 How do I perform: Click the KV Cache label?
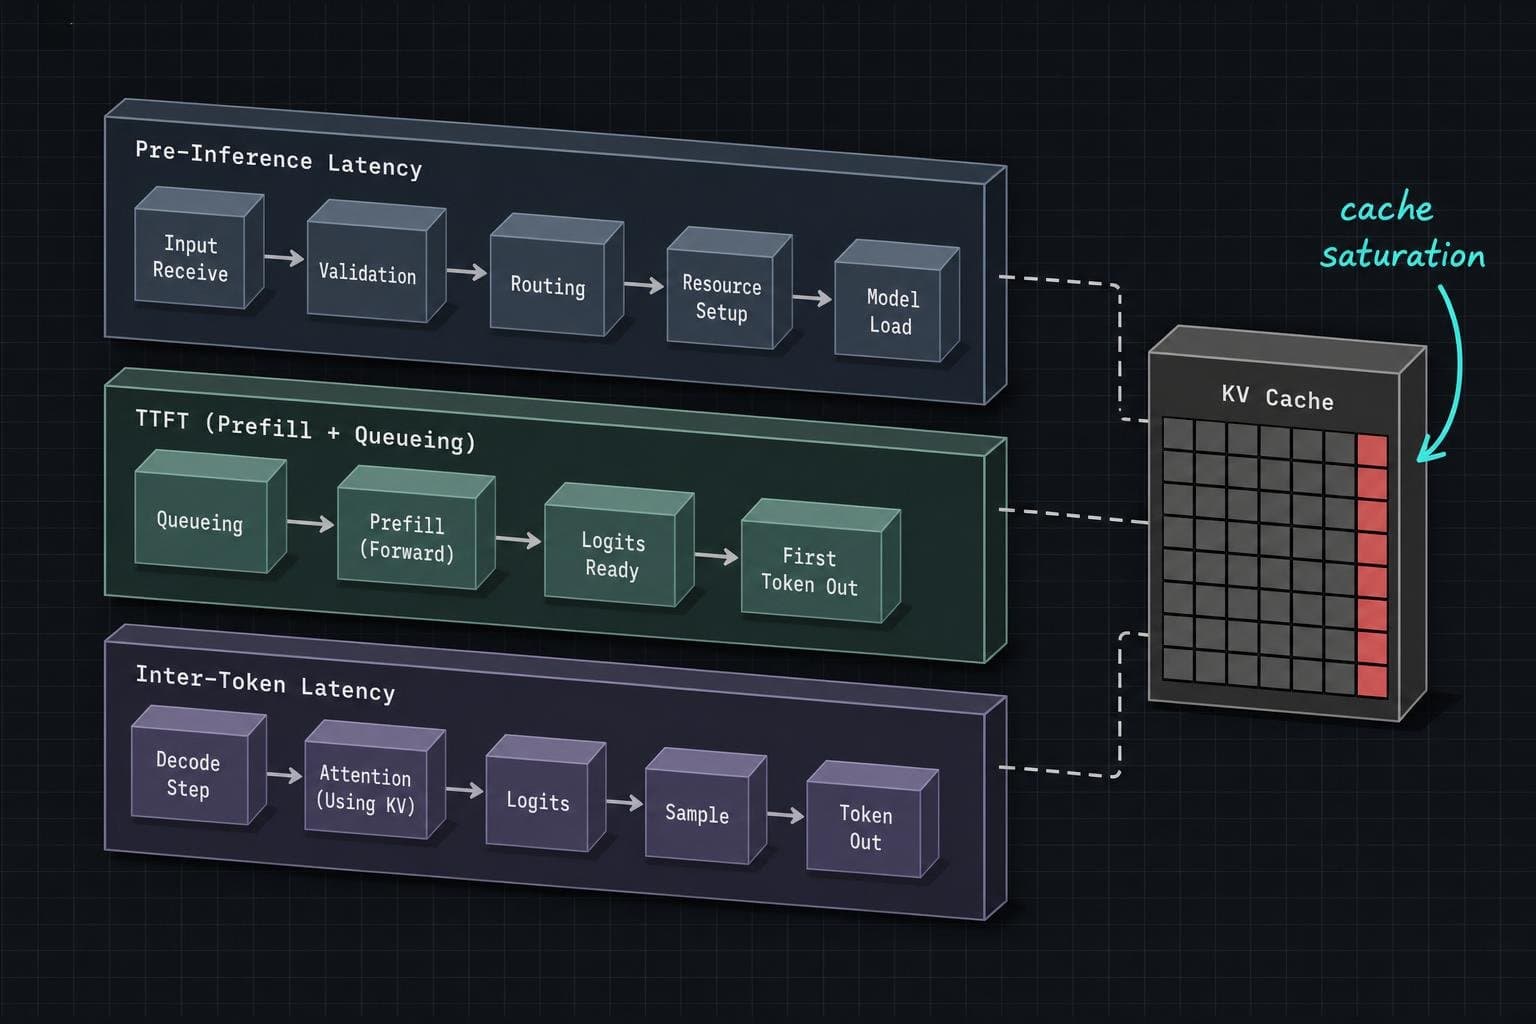[x=1278, y=396]
